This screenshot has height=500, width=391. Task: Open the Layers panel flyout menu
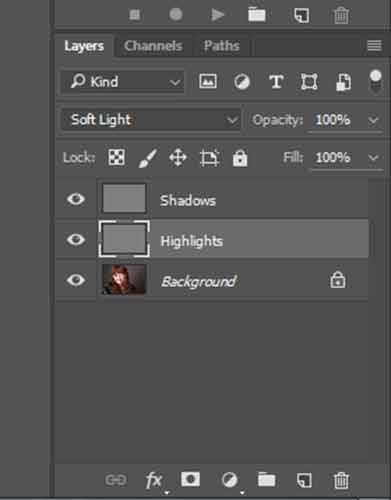pos(374,46)
